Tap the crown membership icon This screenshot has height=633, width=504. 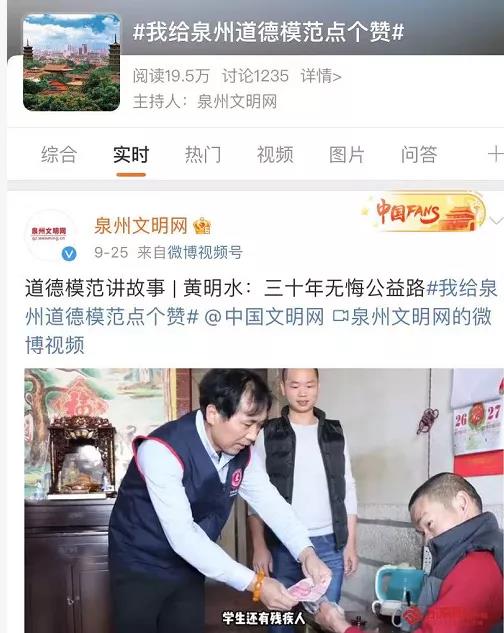[x=202, y=226]
